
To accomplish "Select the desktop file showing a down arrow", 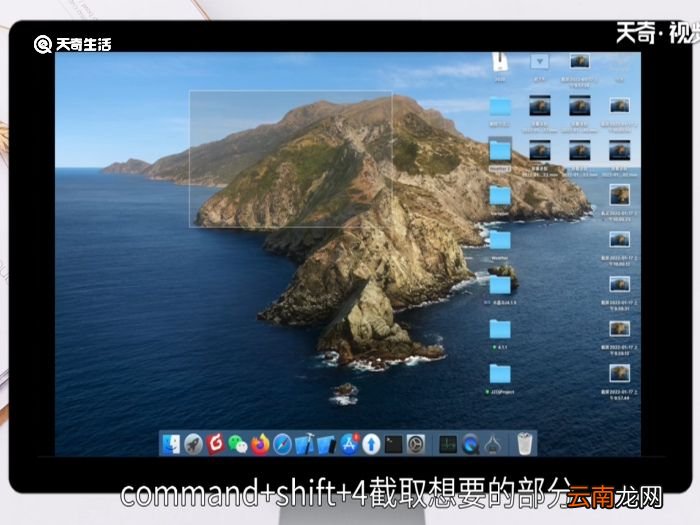I will point(539,62).
